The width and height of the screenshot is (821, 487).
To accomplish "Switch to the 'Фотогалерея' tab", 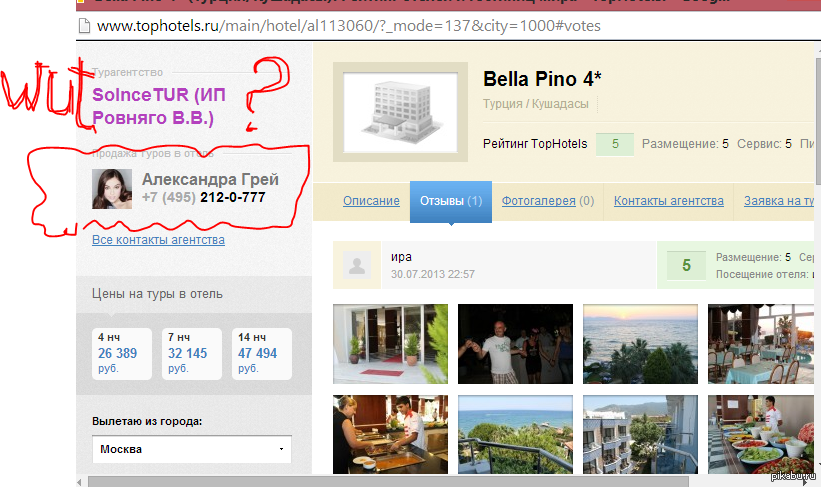I will coord(538,201).
